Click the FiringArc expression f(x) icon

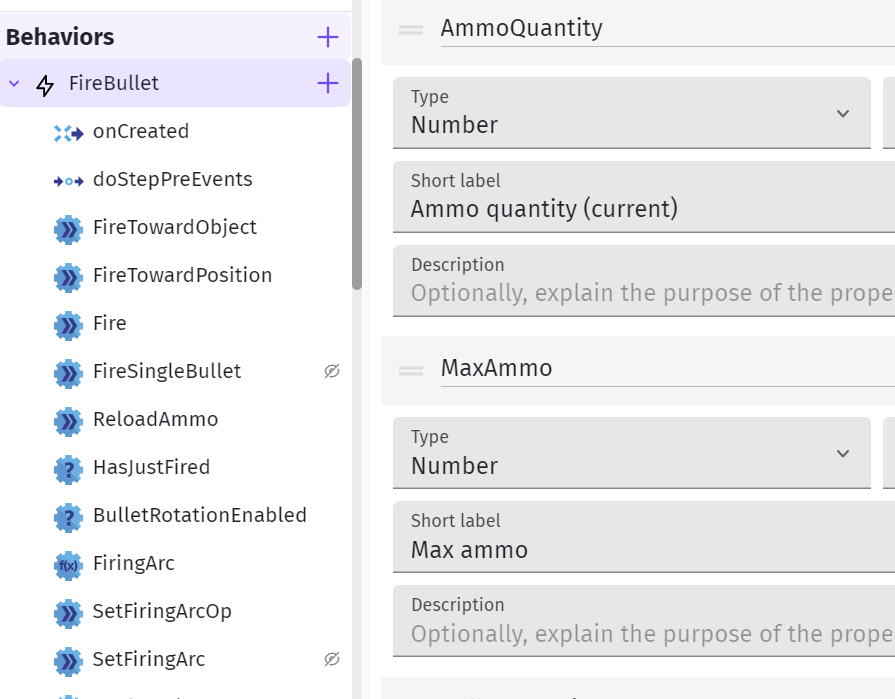click(x=68, y=565)
